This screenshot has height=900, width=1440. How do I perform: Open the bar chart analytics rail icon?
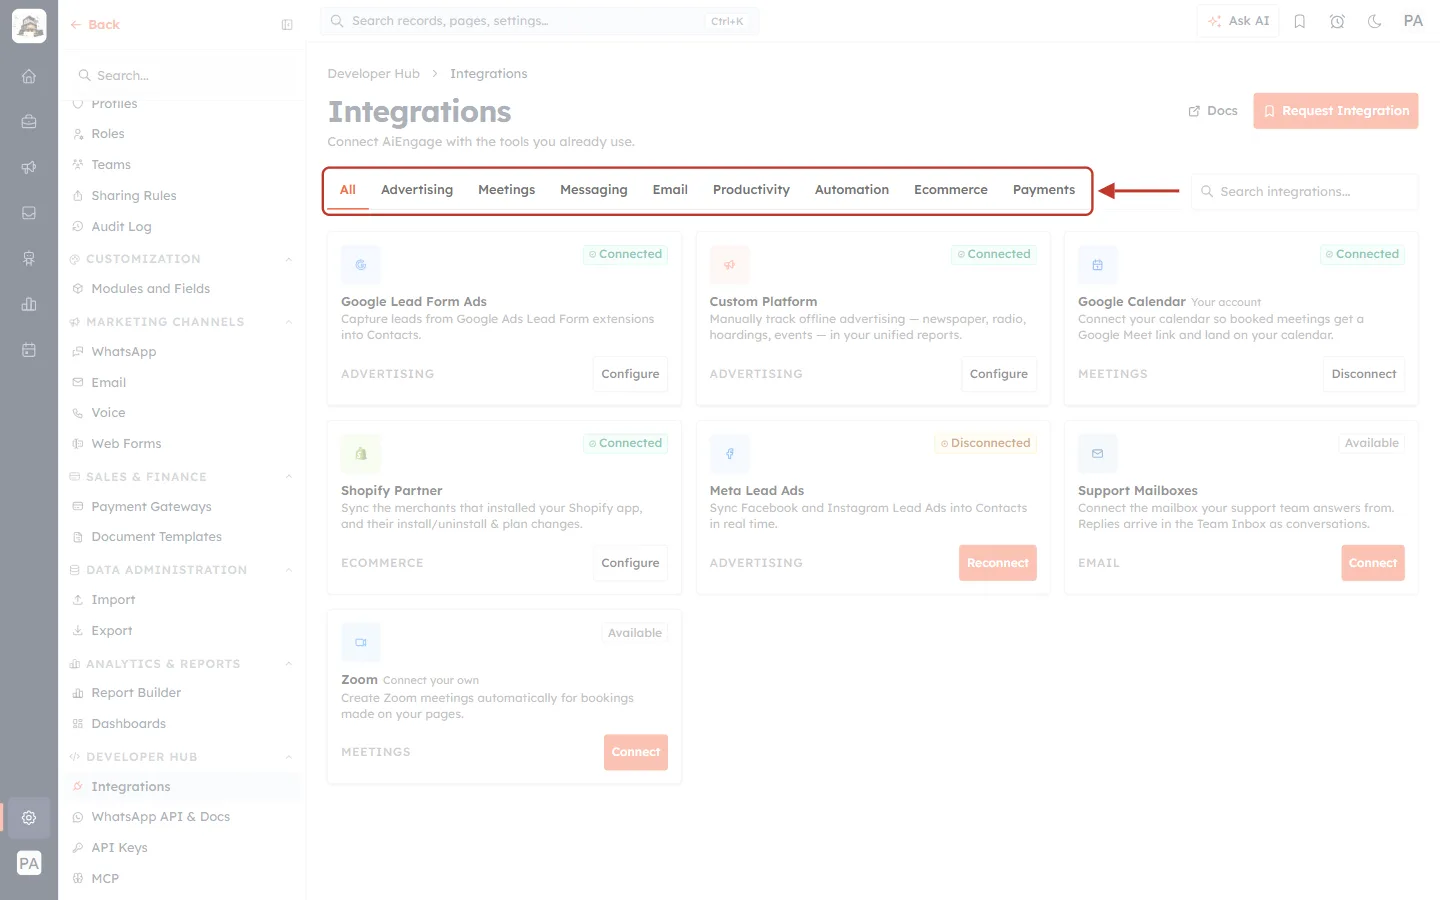(29, 304)
